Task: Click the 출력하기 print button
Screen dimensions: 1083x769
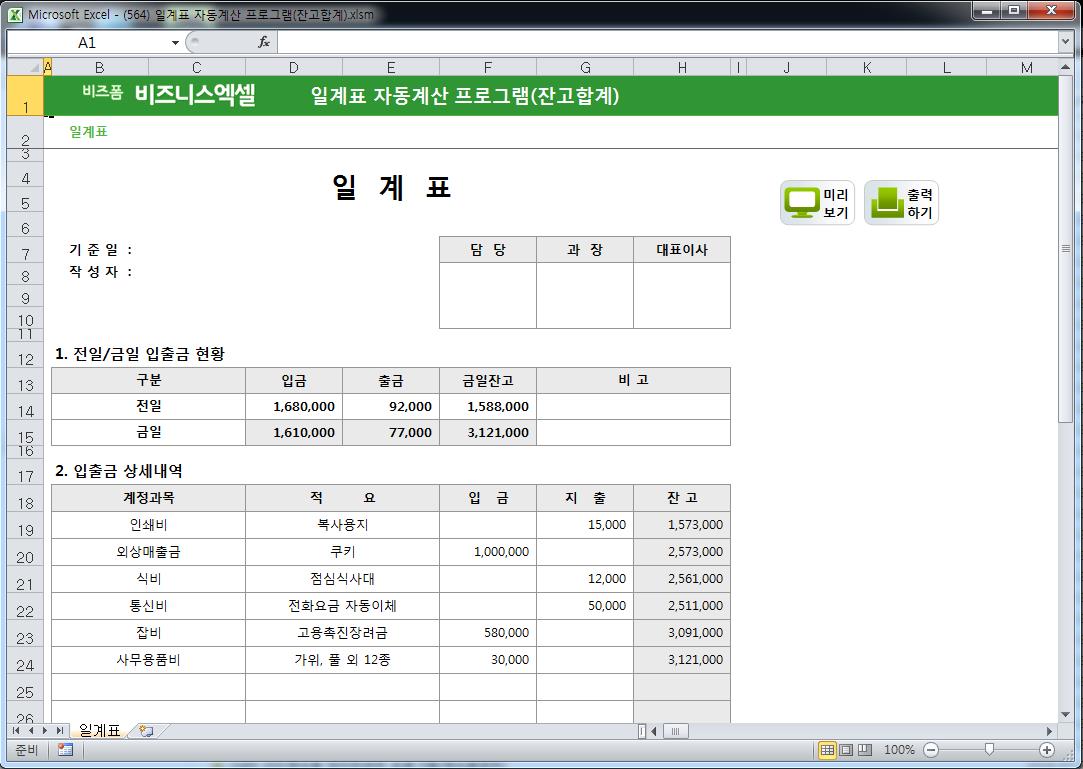Action: pos(901,202)
